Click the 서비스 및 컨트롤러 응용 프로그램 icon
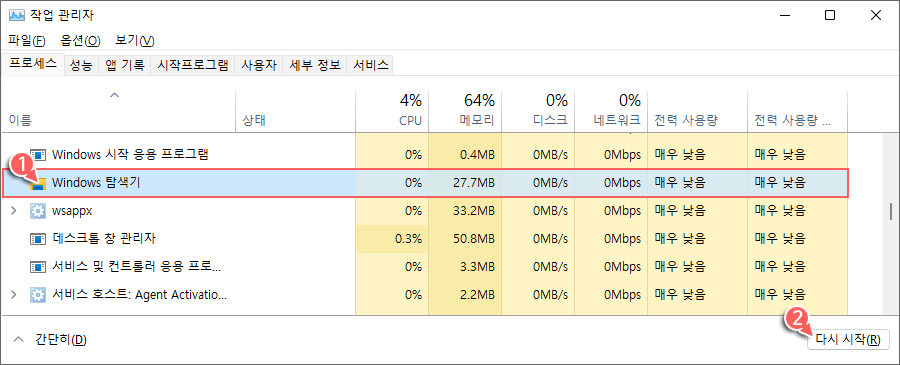900x365 pixels. pos(38,267)
